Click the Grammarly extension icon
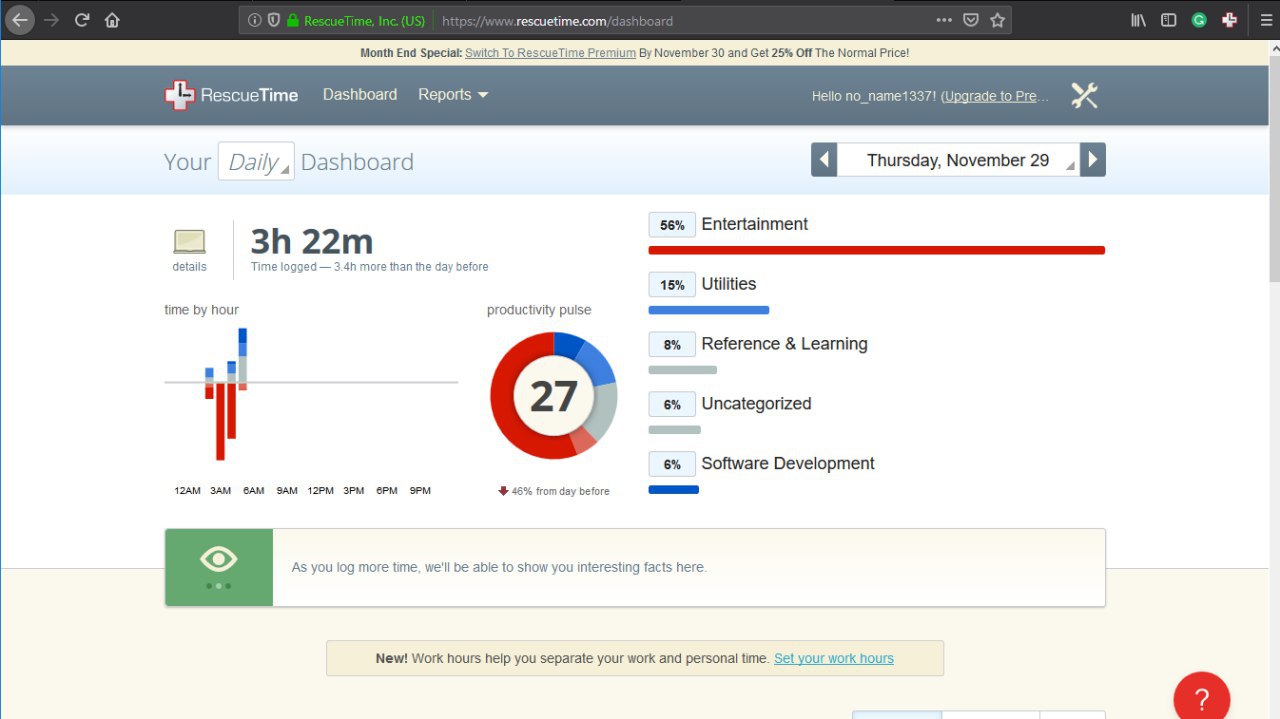This screenshot has height=719, width=1280. click(x=1199, y=20)
